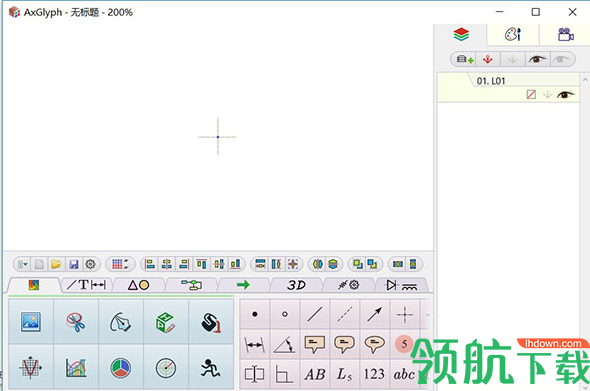
Task: Select the text cursor box tool
Action: 255,374
